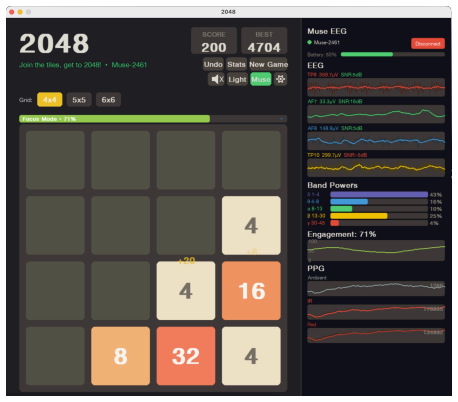Click the 32 tile
The height and width of the screenshot is (402, 458).
(186, 356)
